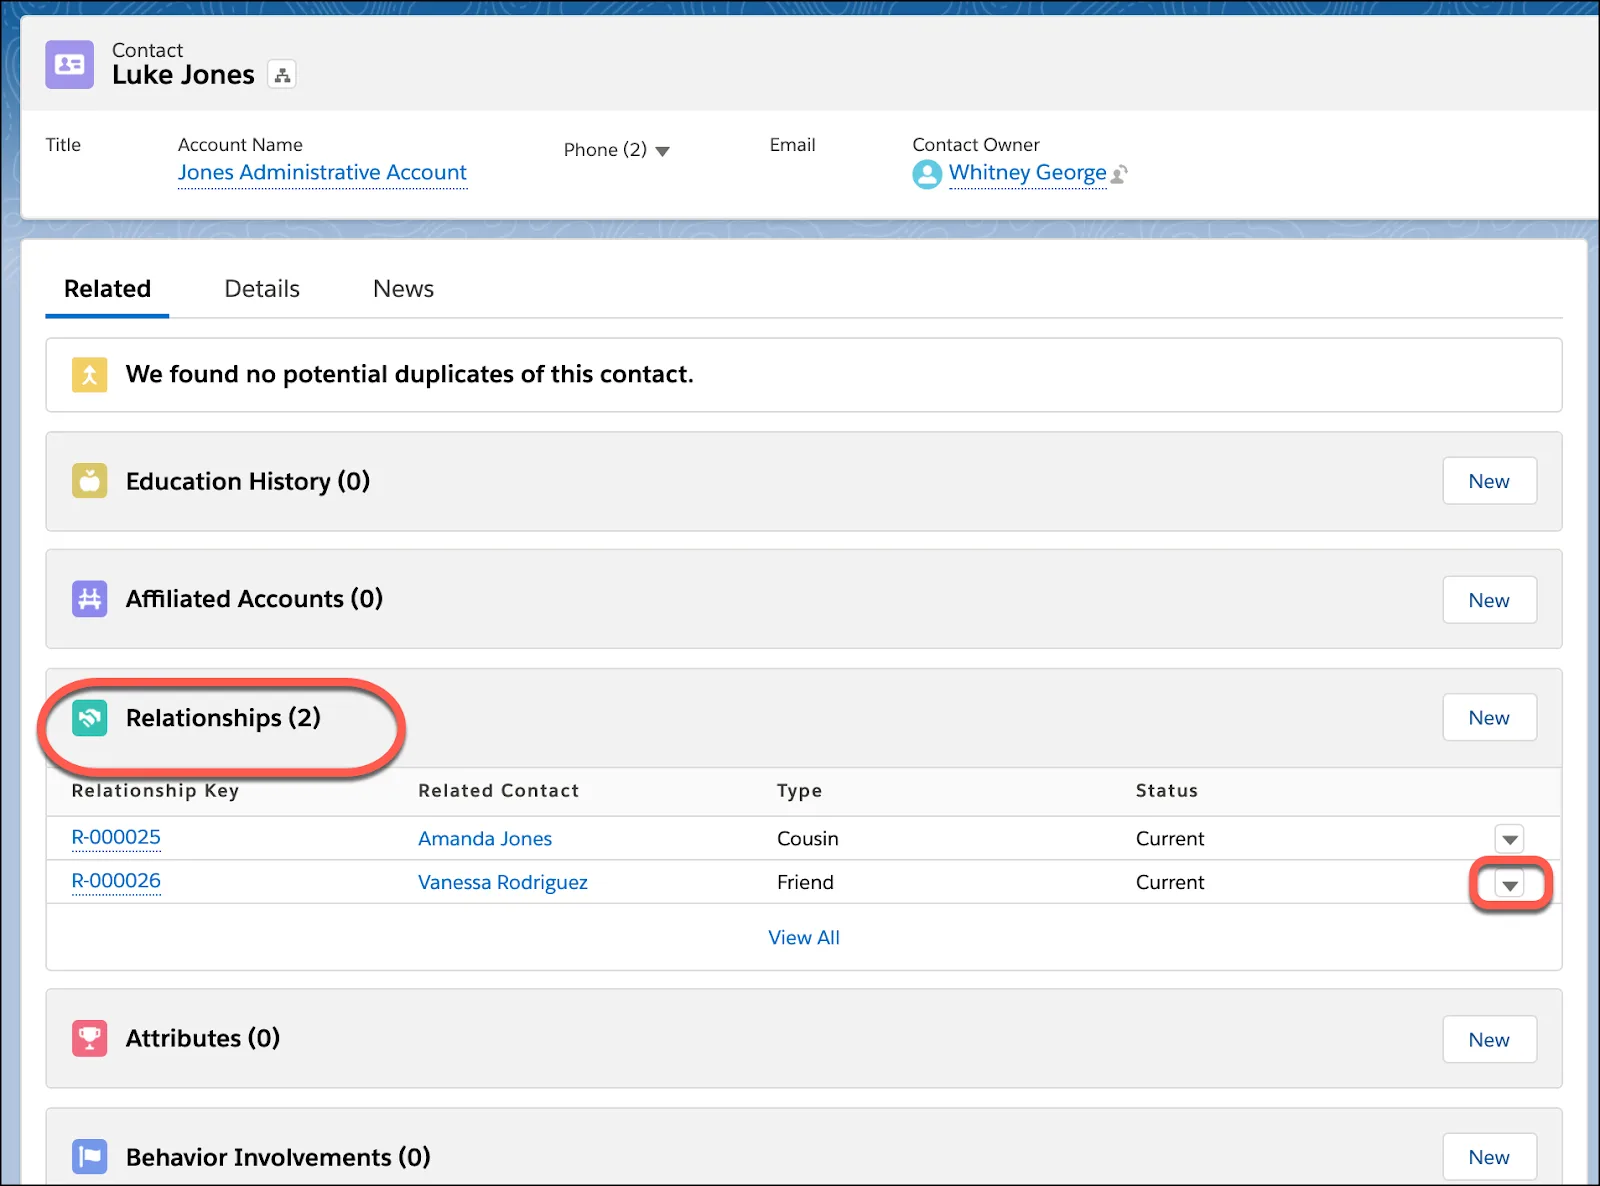Switch to the News tab
Viewport: 1600px width, 1186px height.
point(403,289)
